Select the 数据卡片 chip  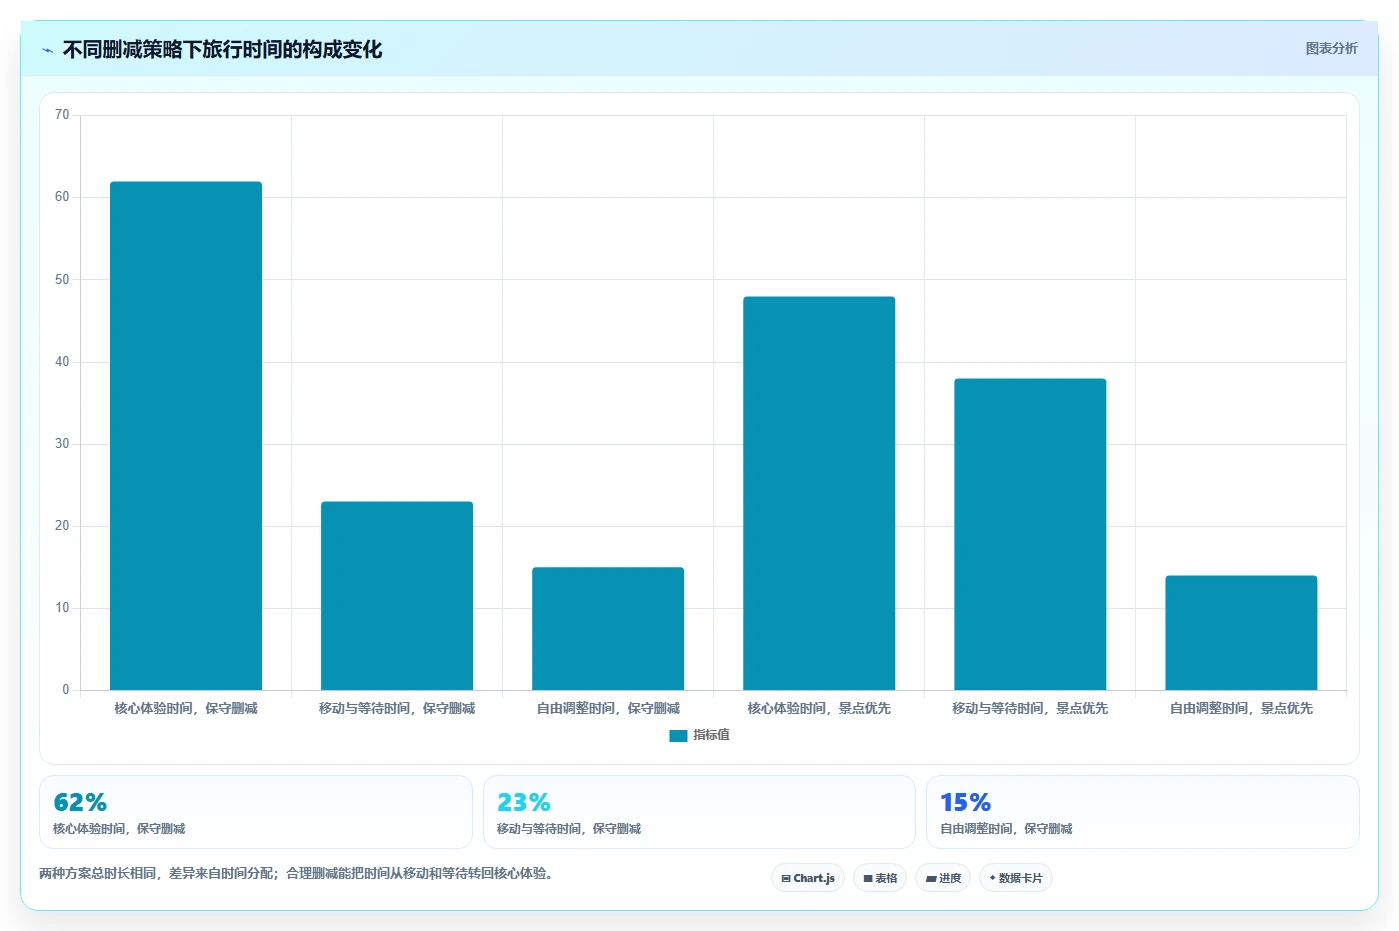click(1016, 878)
